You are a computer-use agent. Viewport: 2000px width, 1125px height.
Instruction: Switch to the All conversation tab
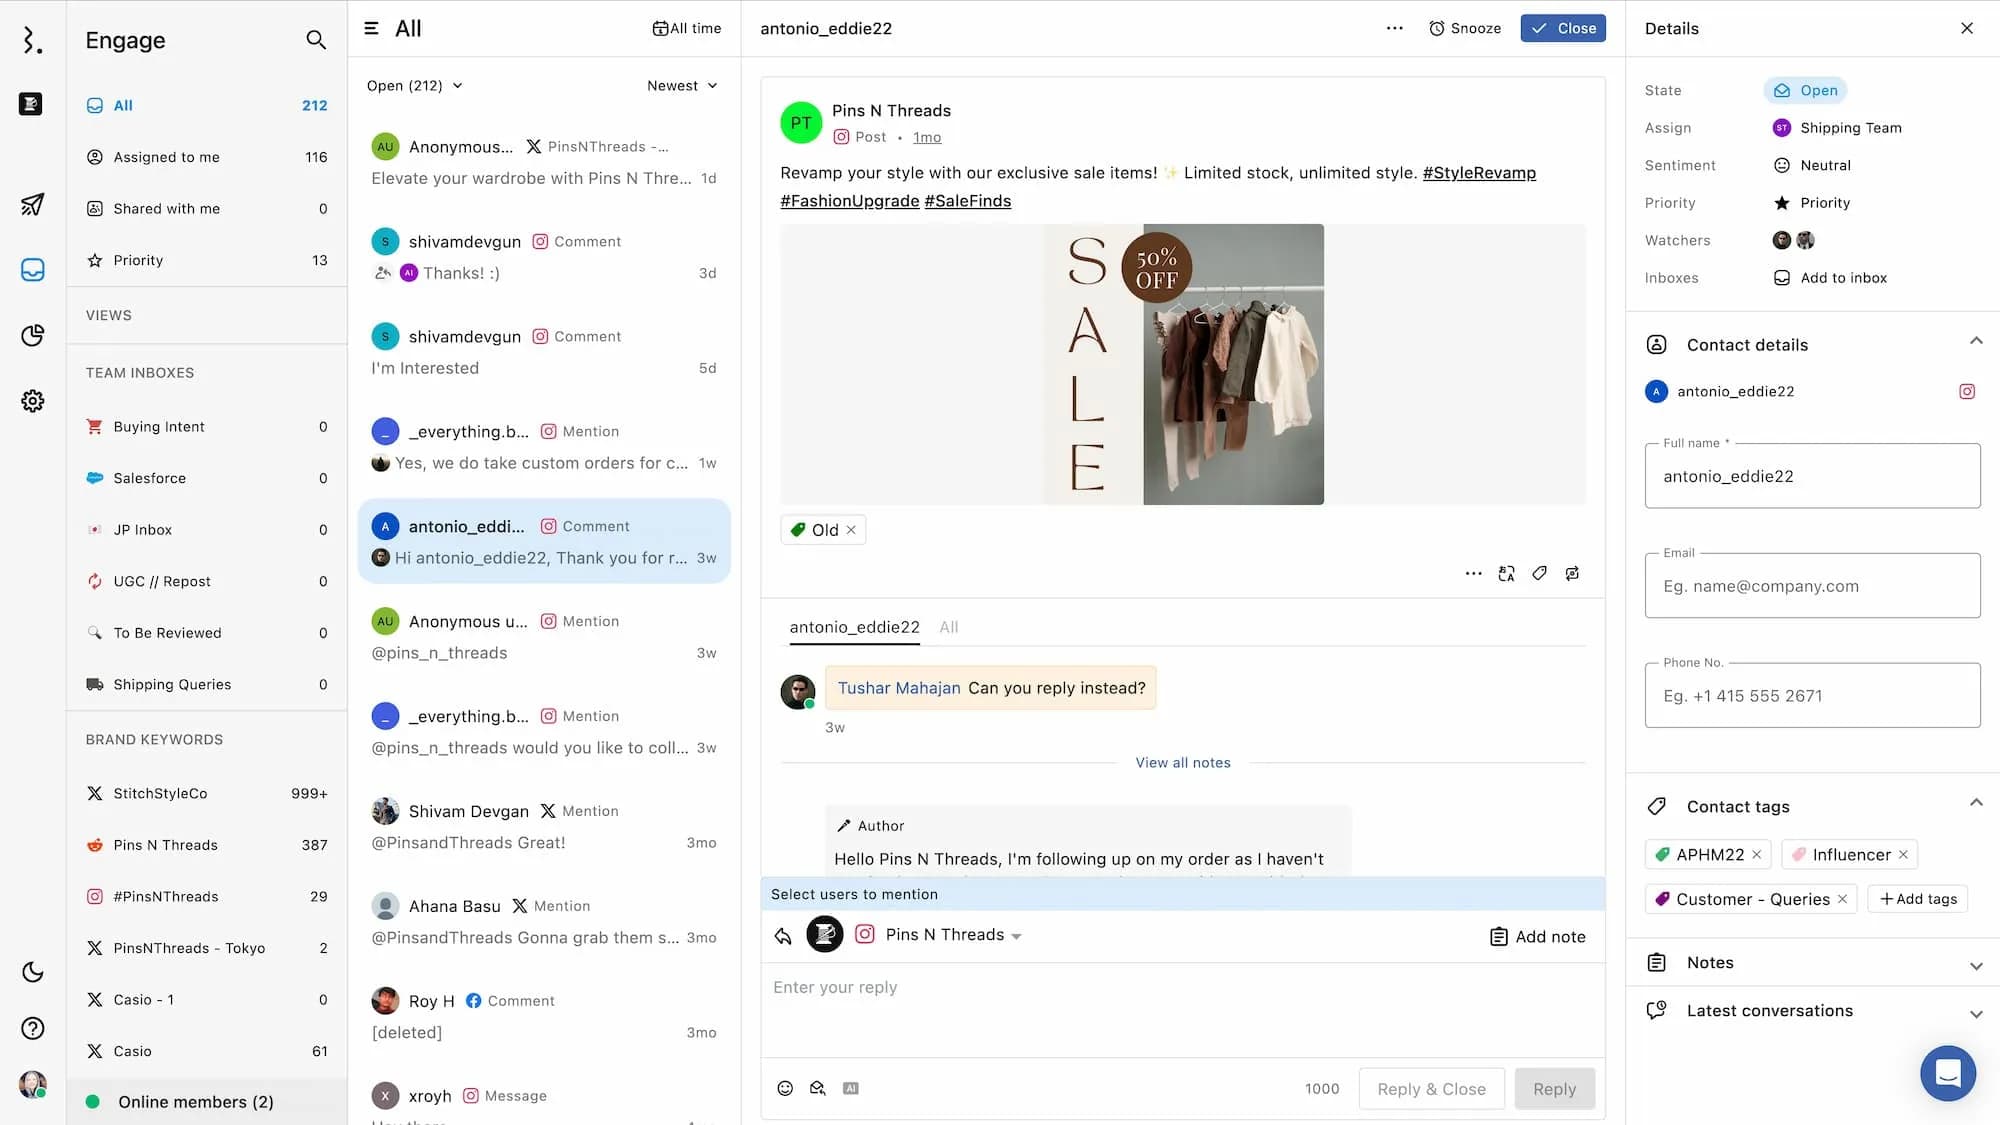coord(948,627)
